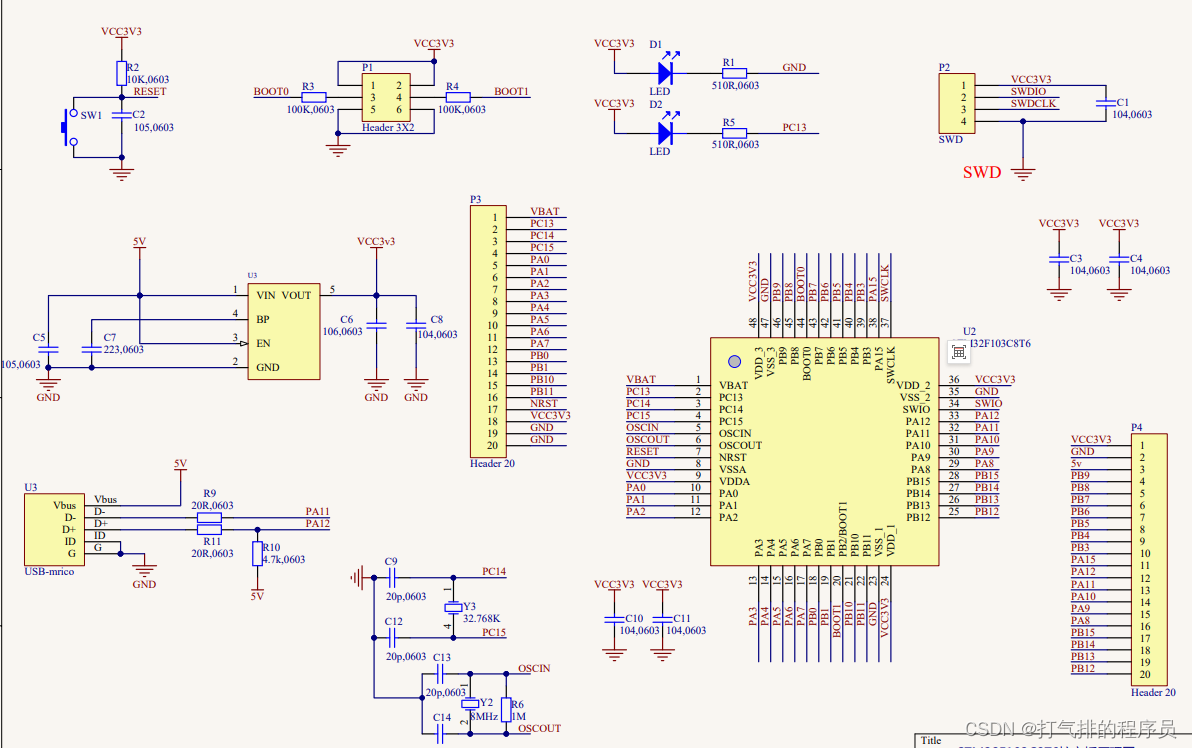Click the PC13 net label after R5
Screen dimensions: 1192x748
pyautogui.click(x=794, y=127)
